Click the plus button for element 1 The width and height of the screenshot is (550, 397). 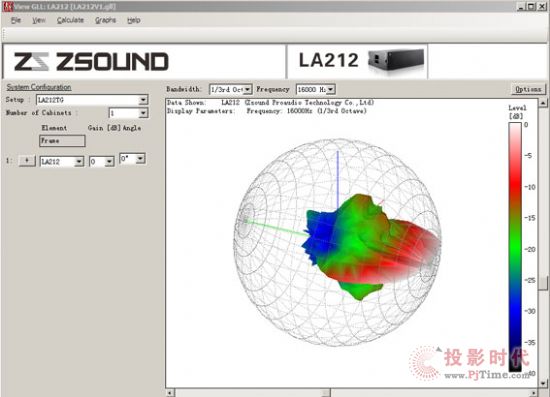coord(27,161)
